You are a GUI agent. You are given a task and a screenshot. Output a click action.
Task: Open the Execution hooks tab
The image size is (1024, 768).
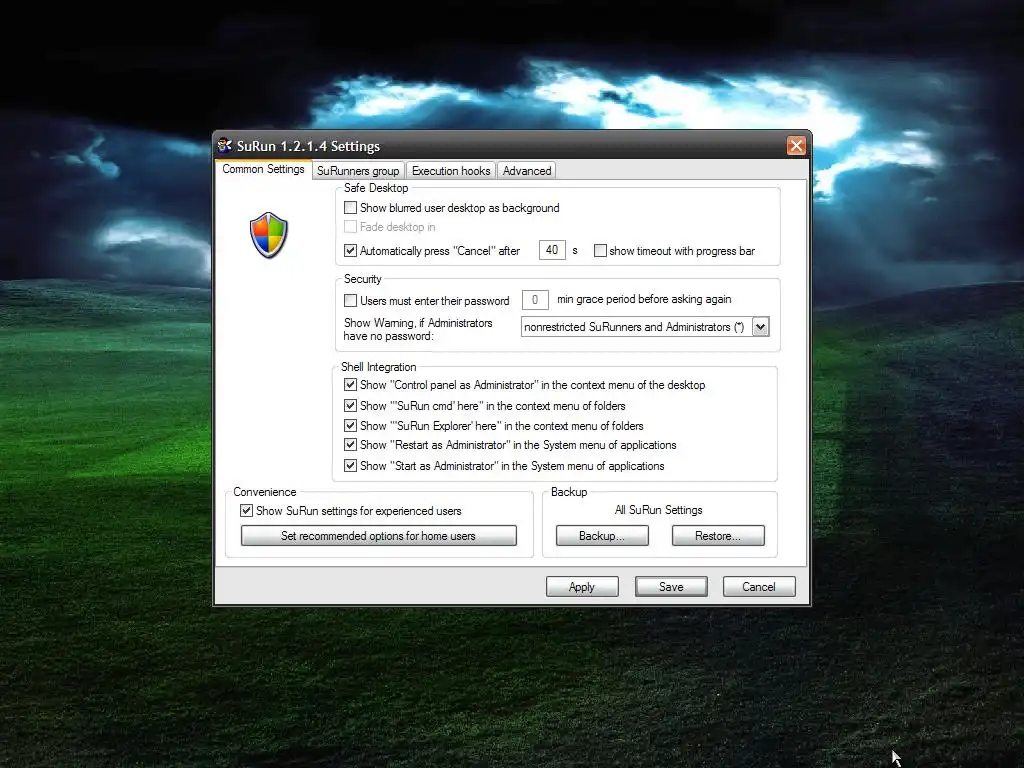[451, 170]
